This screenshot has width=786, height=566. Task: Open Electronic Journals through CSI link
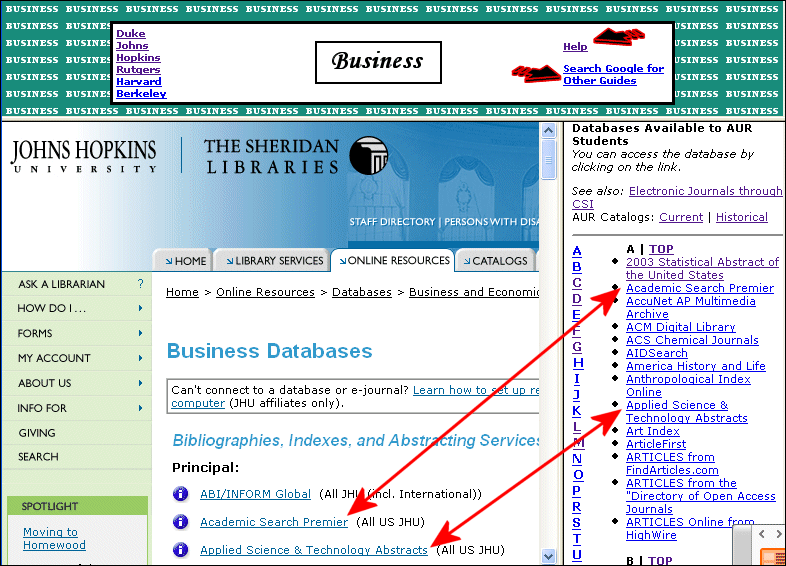tap(677, 198)
